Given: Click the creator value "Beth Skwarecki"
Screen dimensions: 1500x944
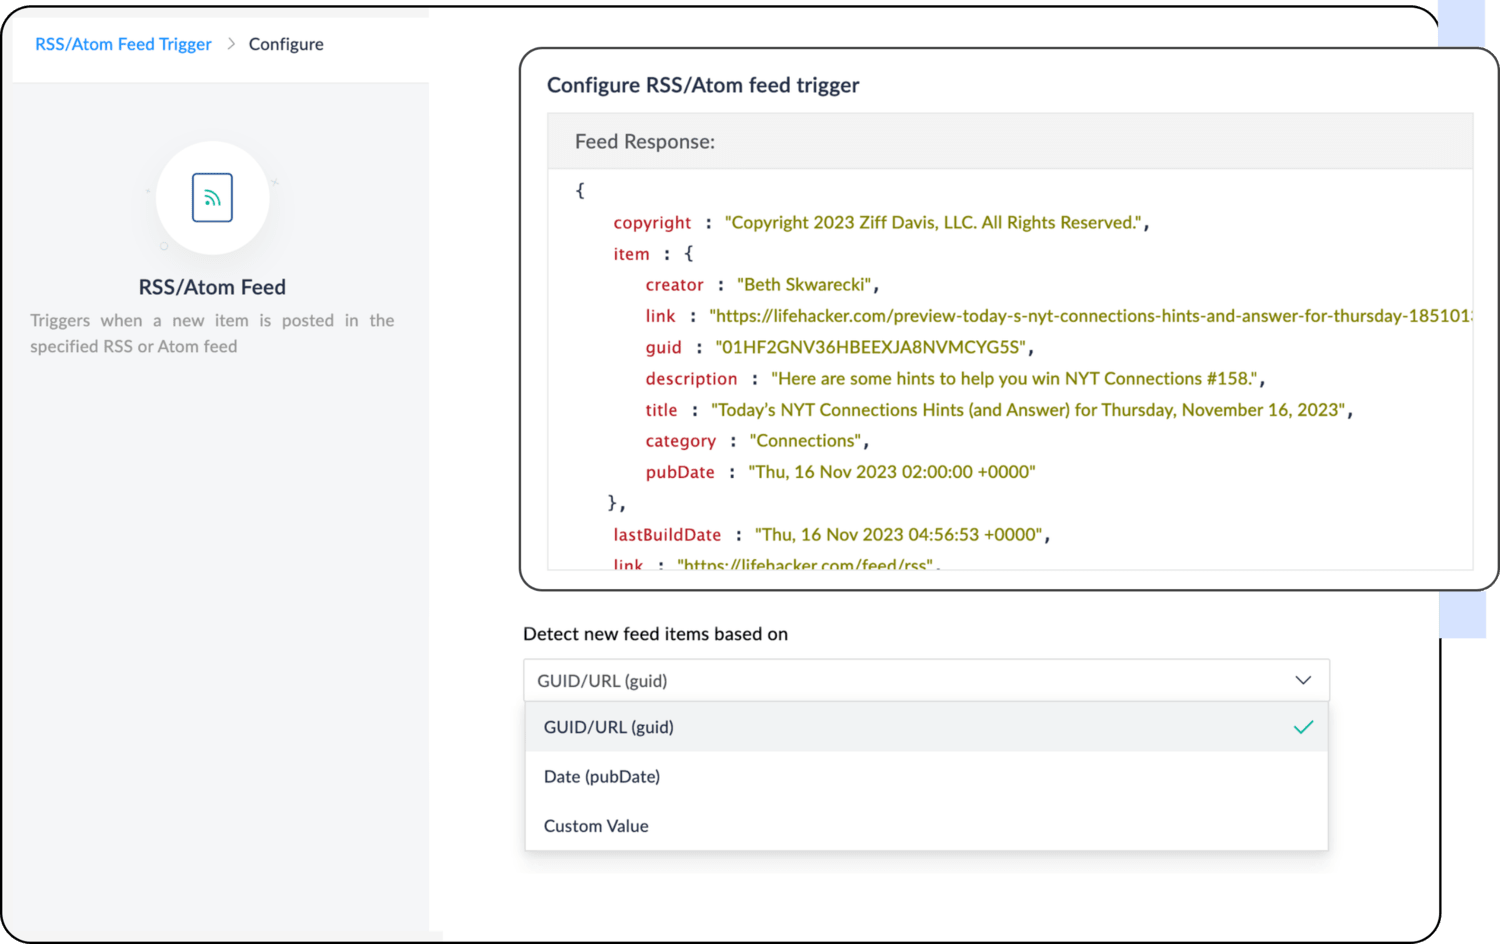Looking at the screenshot, I should coord(804,285).
